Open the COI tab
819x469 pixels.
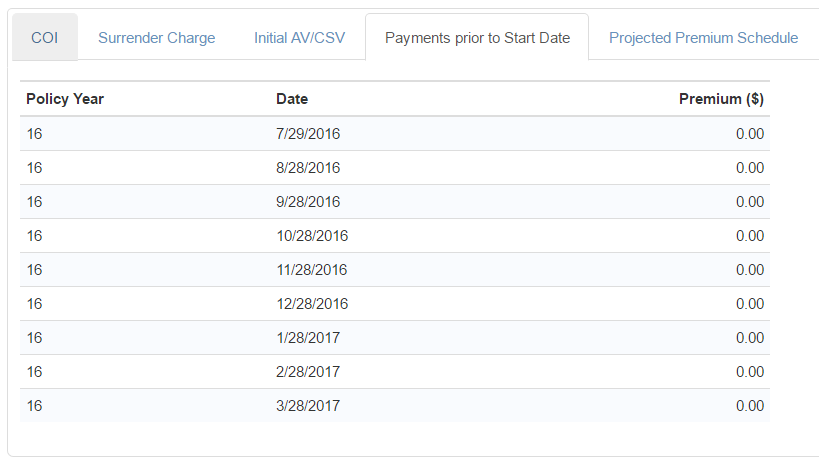(44, 38)
